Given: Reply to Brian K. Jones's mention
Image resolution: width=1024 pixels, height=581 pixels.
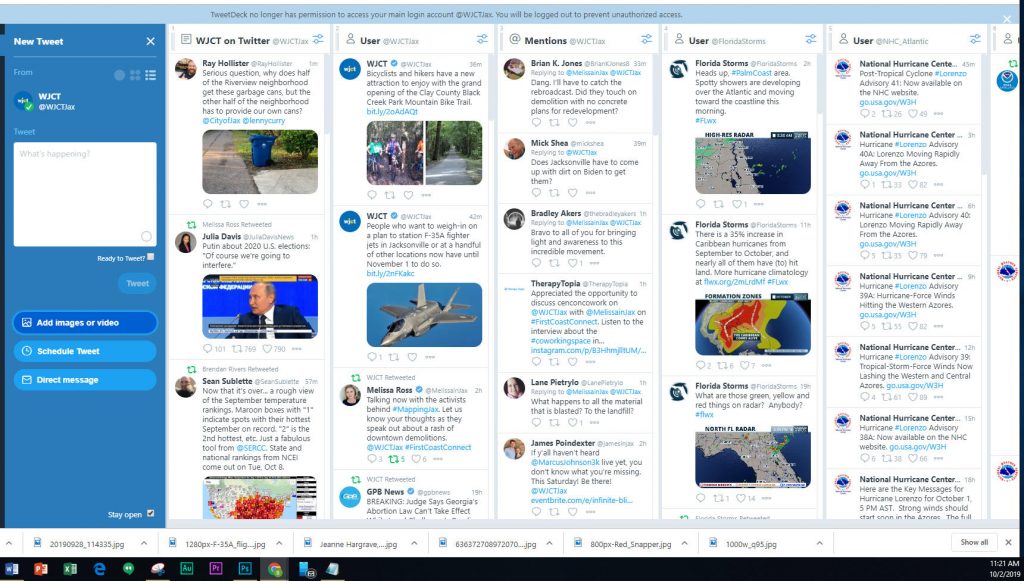Looking at the screenshot, I should [x=537, y=122].
